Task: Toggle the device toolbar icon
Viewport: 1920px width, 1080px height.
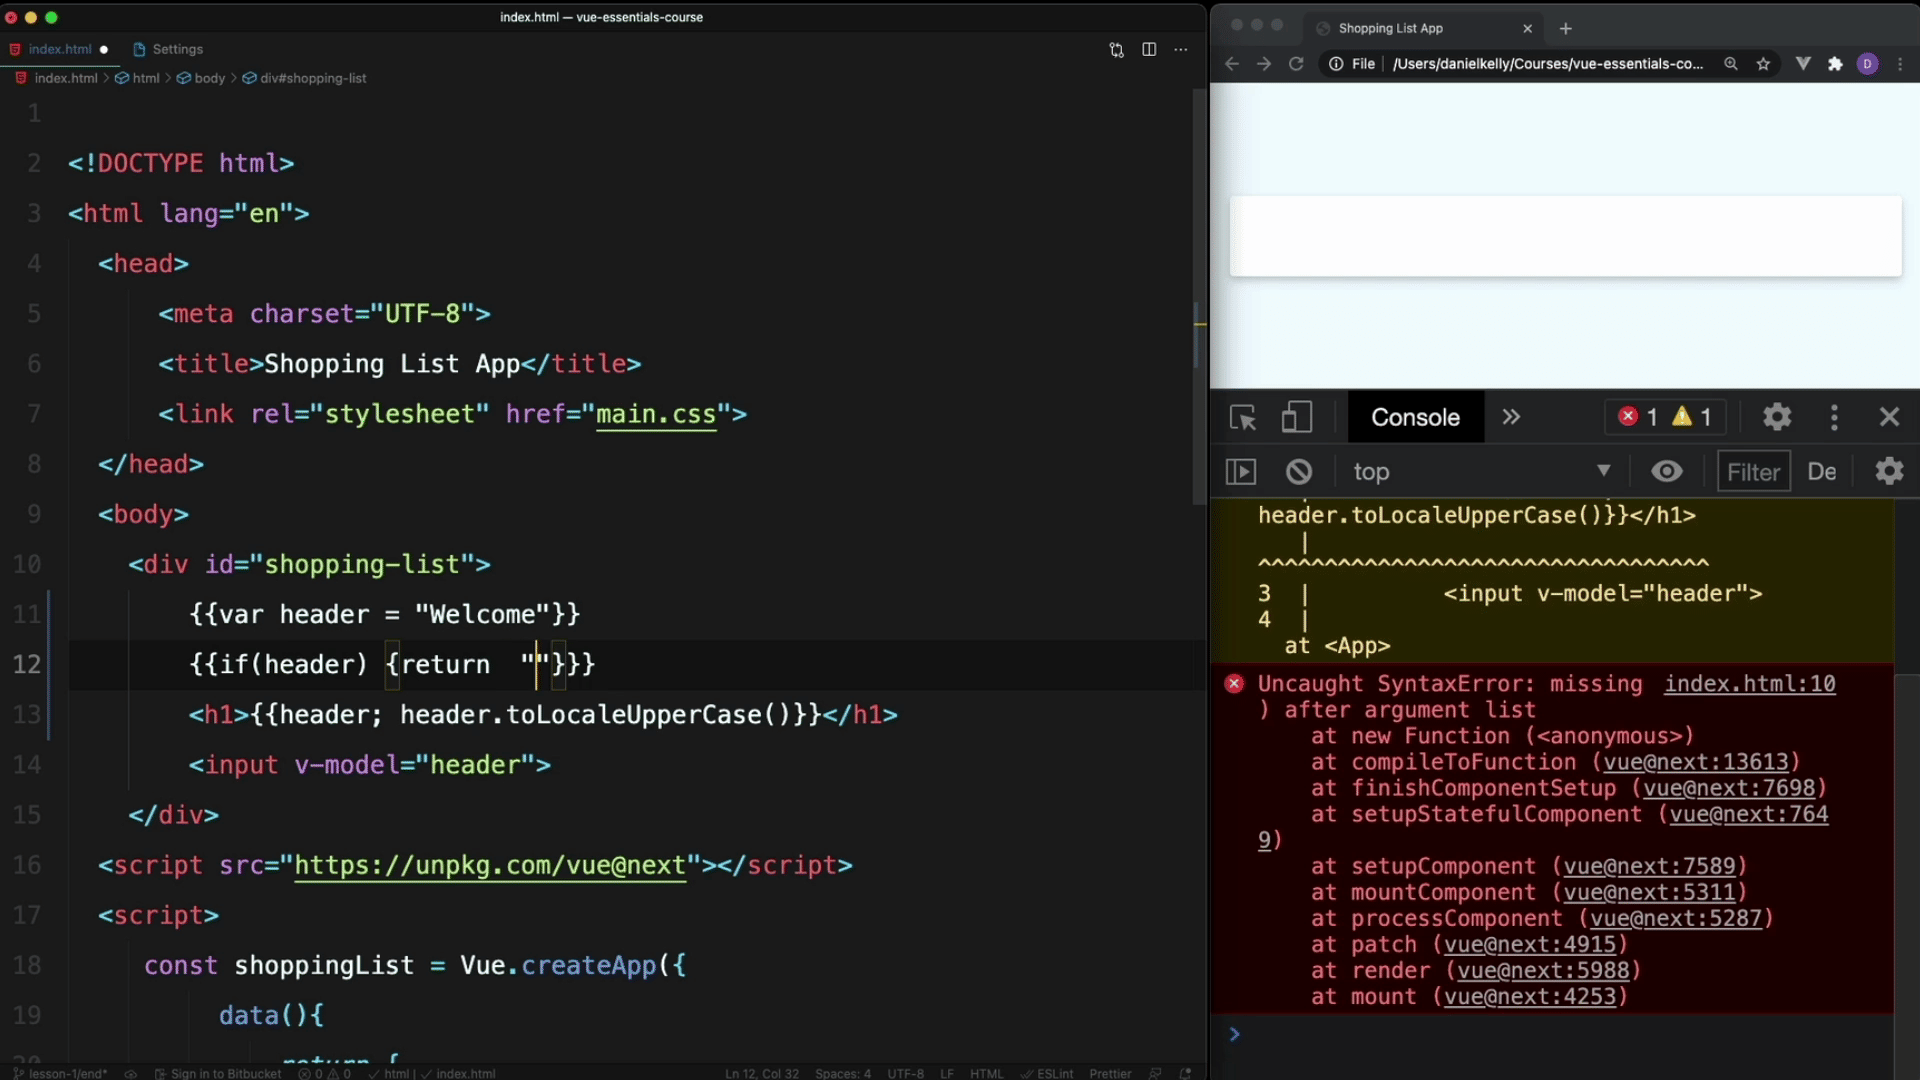Action: click(x=1297, y=417)
